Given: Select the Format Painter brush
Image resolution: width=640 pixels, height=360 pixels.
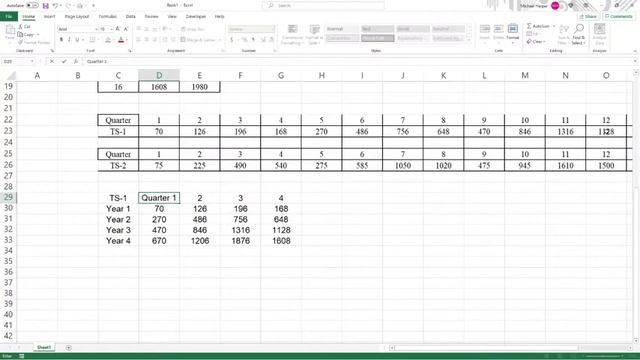Looking at the screenshot, I should [x=20, y=42].
